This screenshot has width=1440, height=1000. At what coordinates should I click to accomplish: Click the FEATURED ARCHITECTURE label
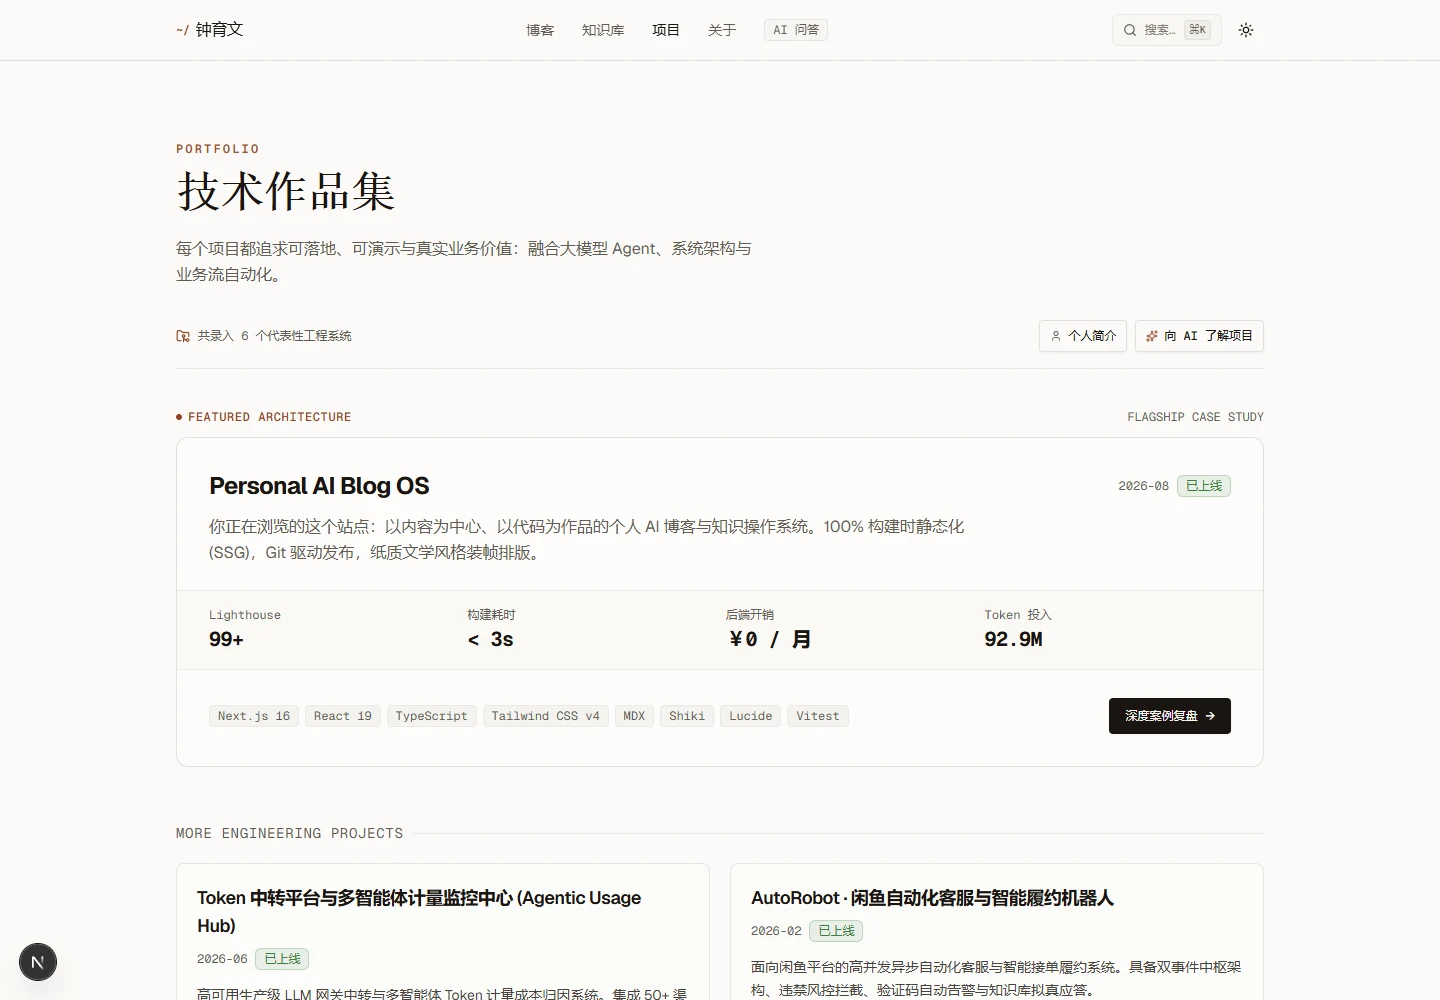[x=270, y=417]
